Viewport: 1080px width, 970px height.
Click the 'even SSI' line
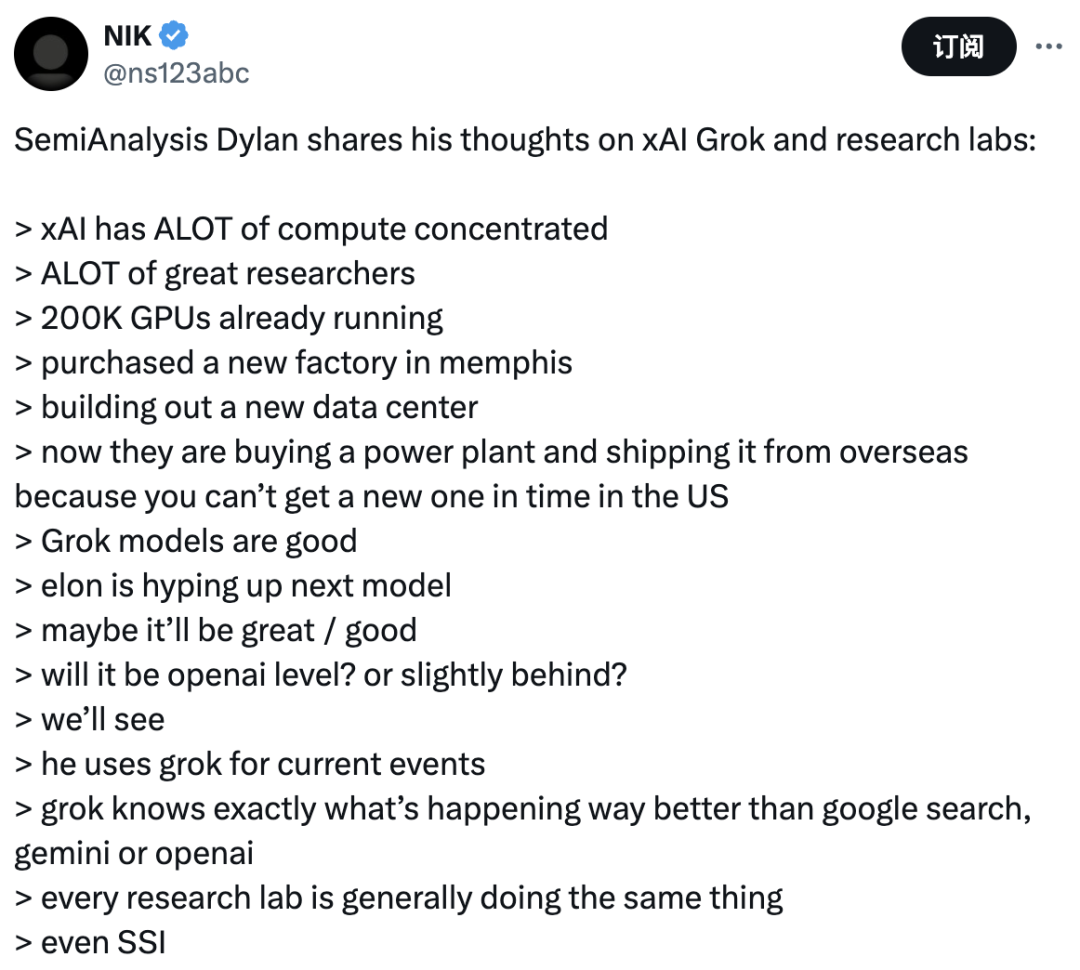[x=90, y=942]
